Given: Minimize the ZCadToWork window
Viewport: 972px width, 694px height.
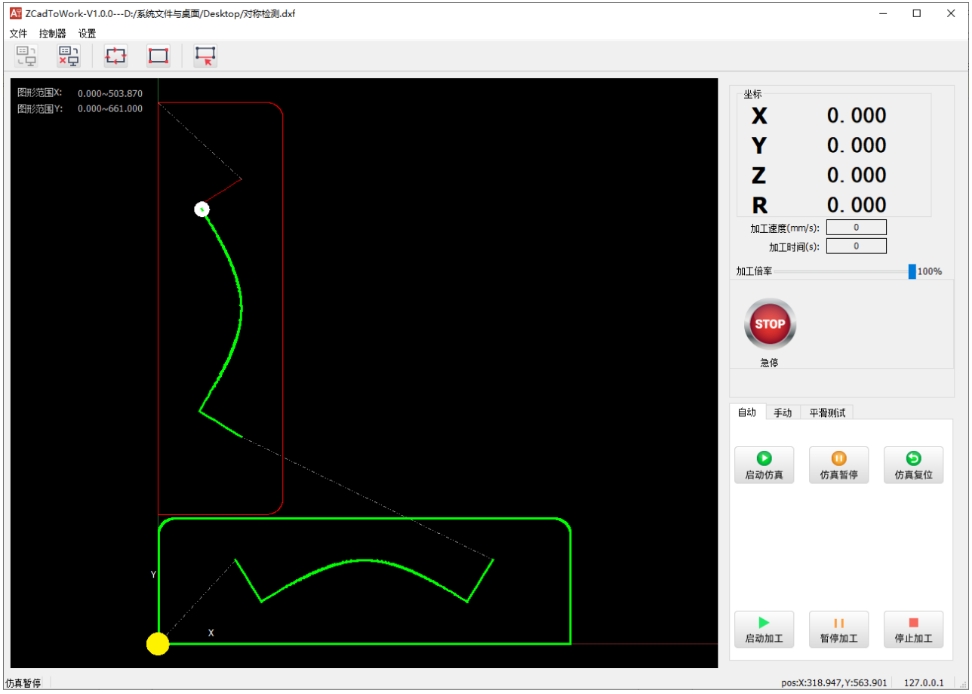Looking at the screenshot, I should [883, 14].
